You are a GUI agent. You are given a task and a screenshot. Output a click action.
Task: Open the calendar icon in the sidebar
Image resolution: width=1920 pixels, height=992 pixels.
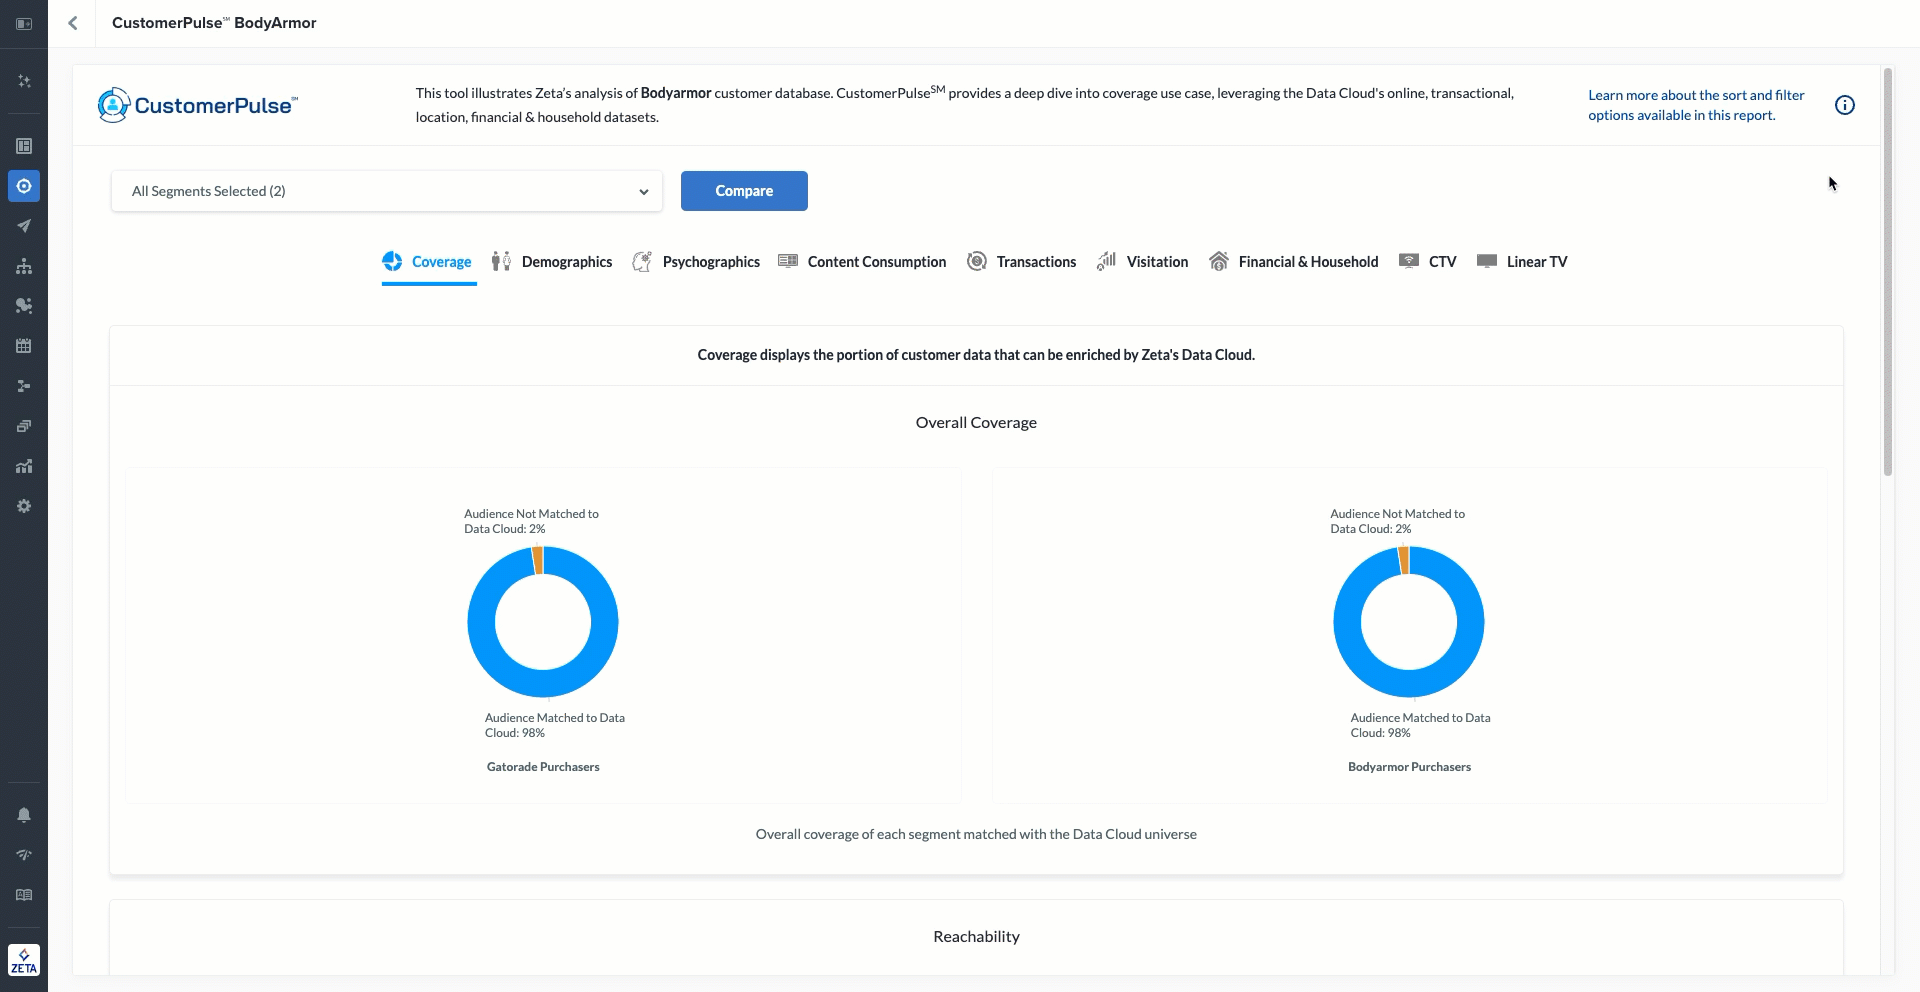pyautogui.click(x=24, y=346)
